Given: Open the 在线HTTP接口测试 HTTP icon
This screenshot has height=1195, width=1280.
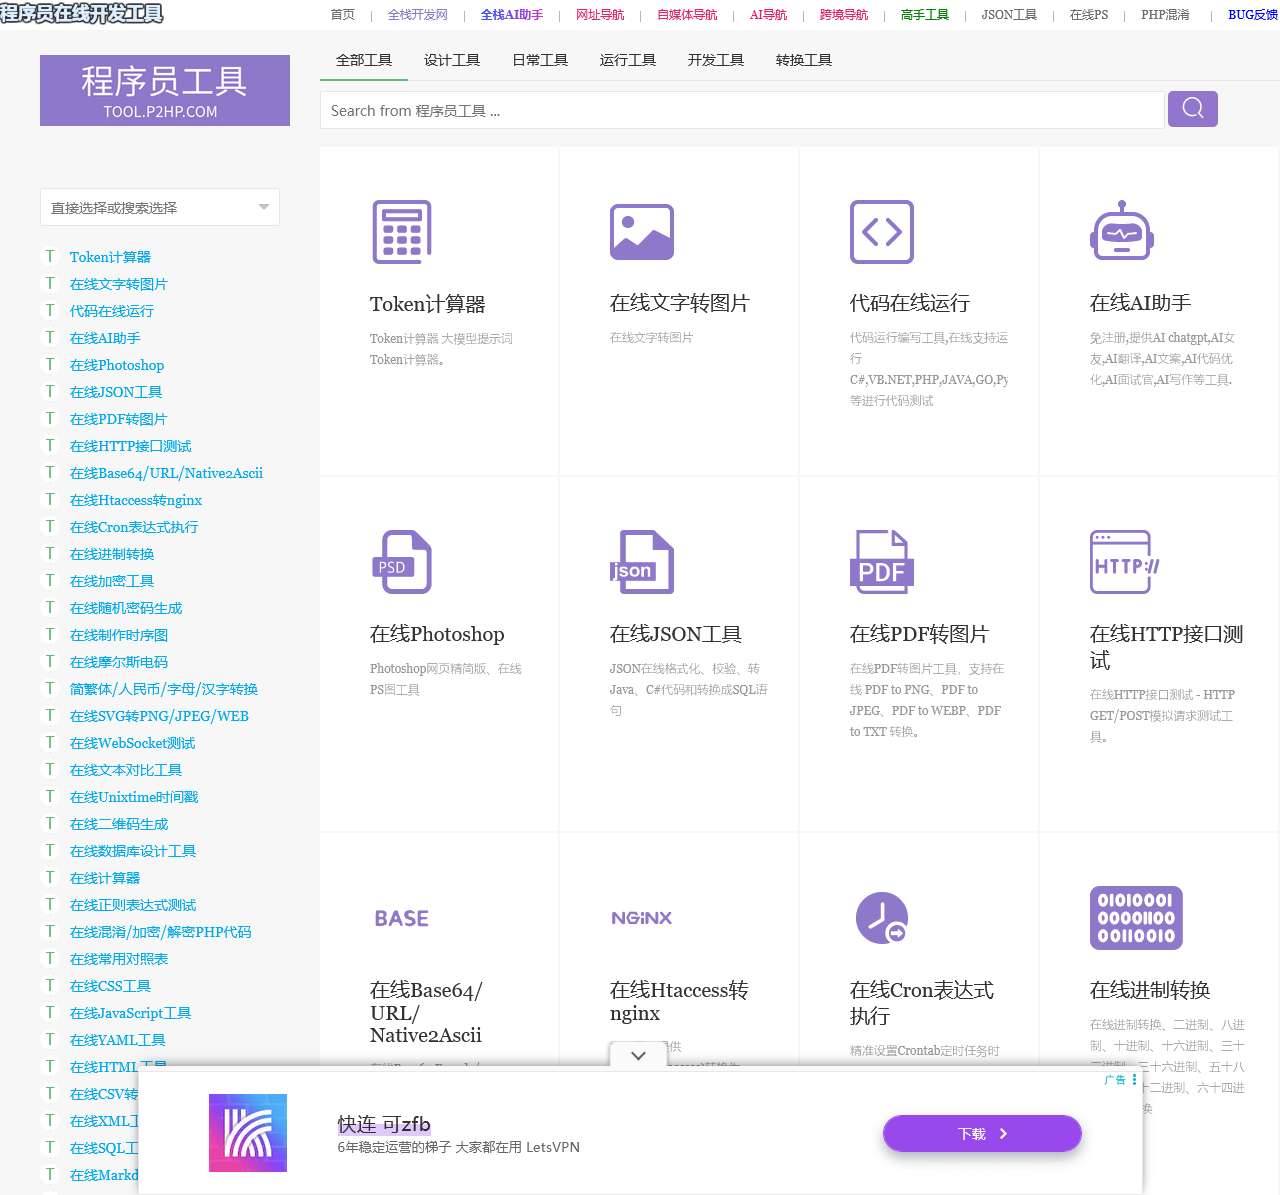Looking at the screenshot, I should pyautogui.click(x=1124, y=562).
